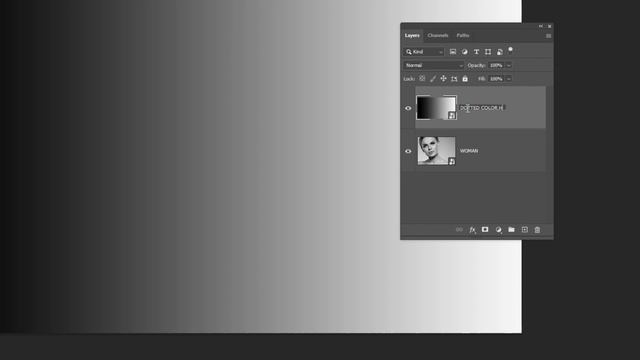Close the Layers panel
This screenshot has width=640, height=360.
[x=549, y=26]
